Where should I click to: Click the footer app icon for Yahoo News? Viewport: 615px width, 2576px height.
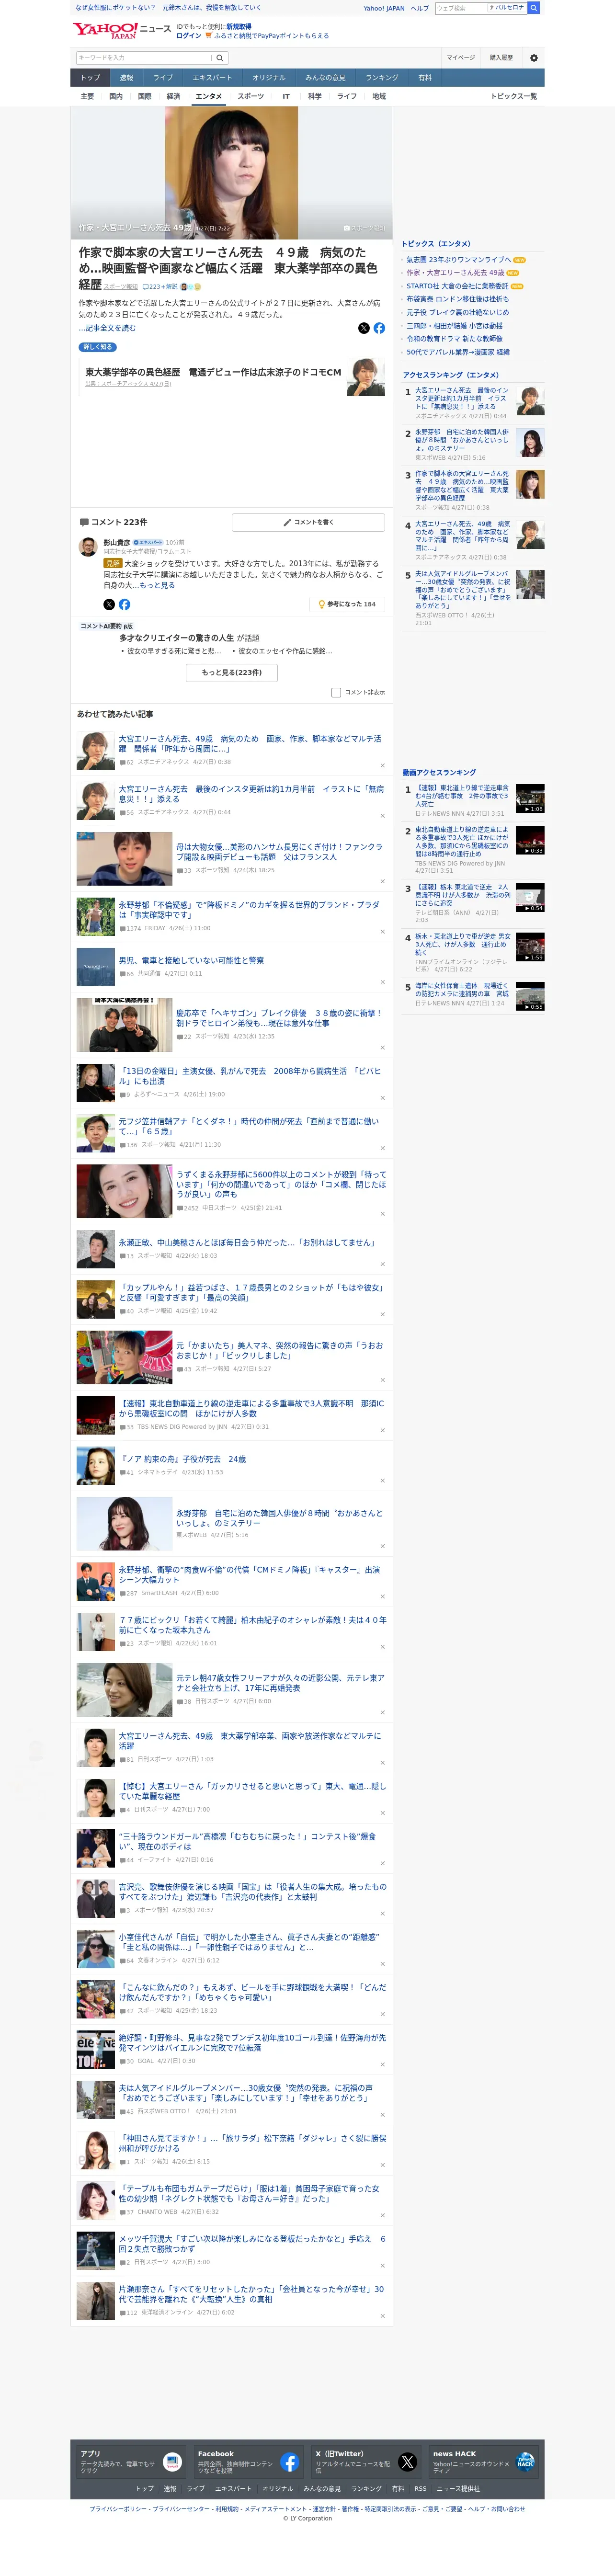(172, 2461)
